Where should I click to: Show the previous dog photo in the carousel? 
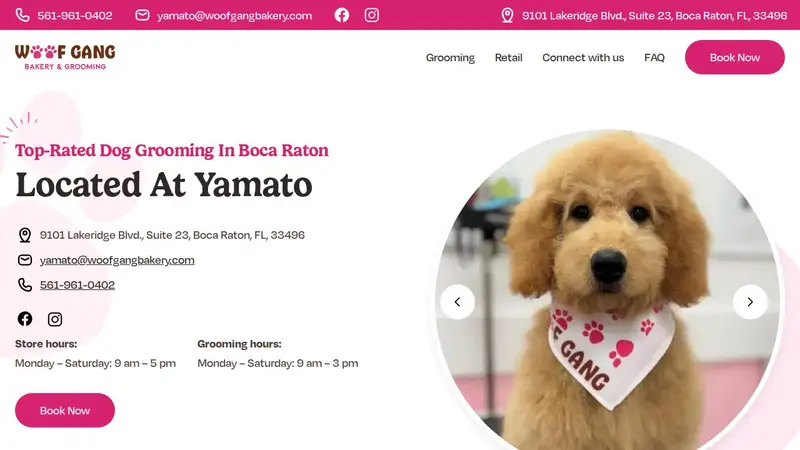(x=457, y=302)
